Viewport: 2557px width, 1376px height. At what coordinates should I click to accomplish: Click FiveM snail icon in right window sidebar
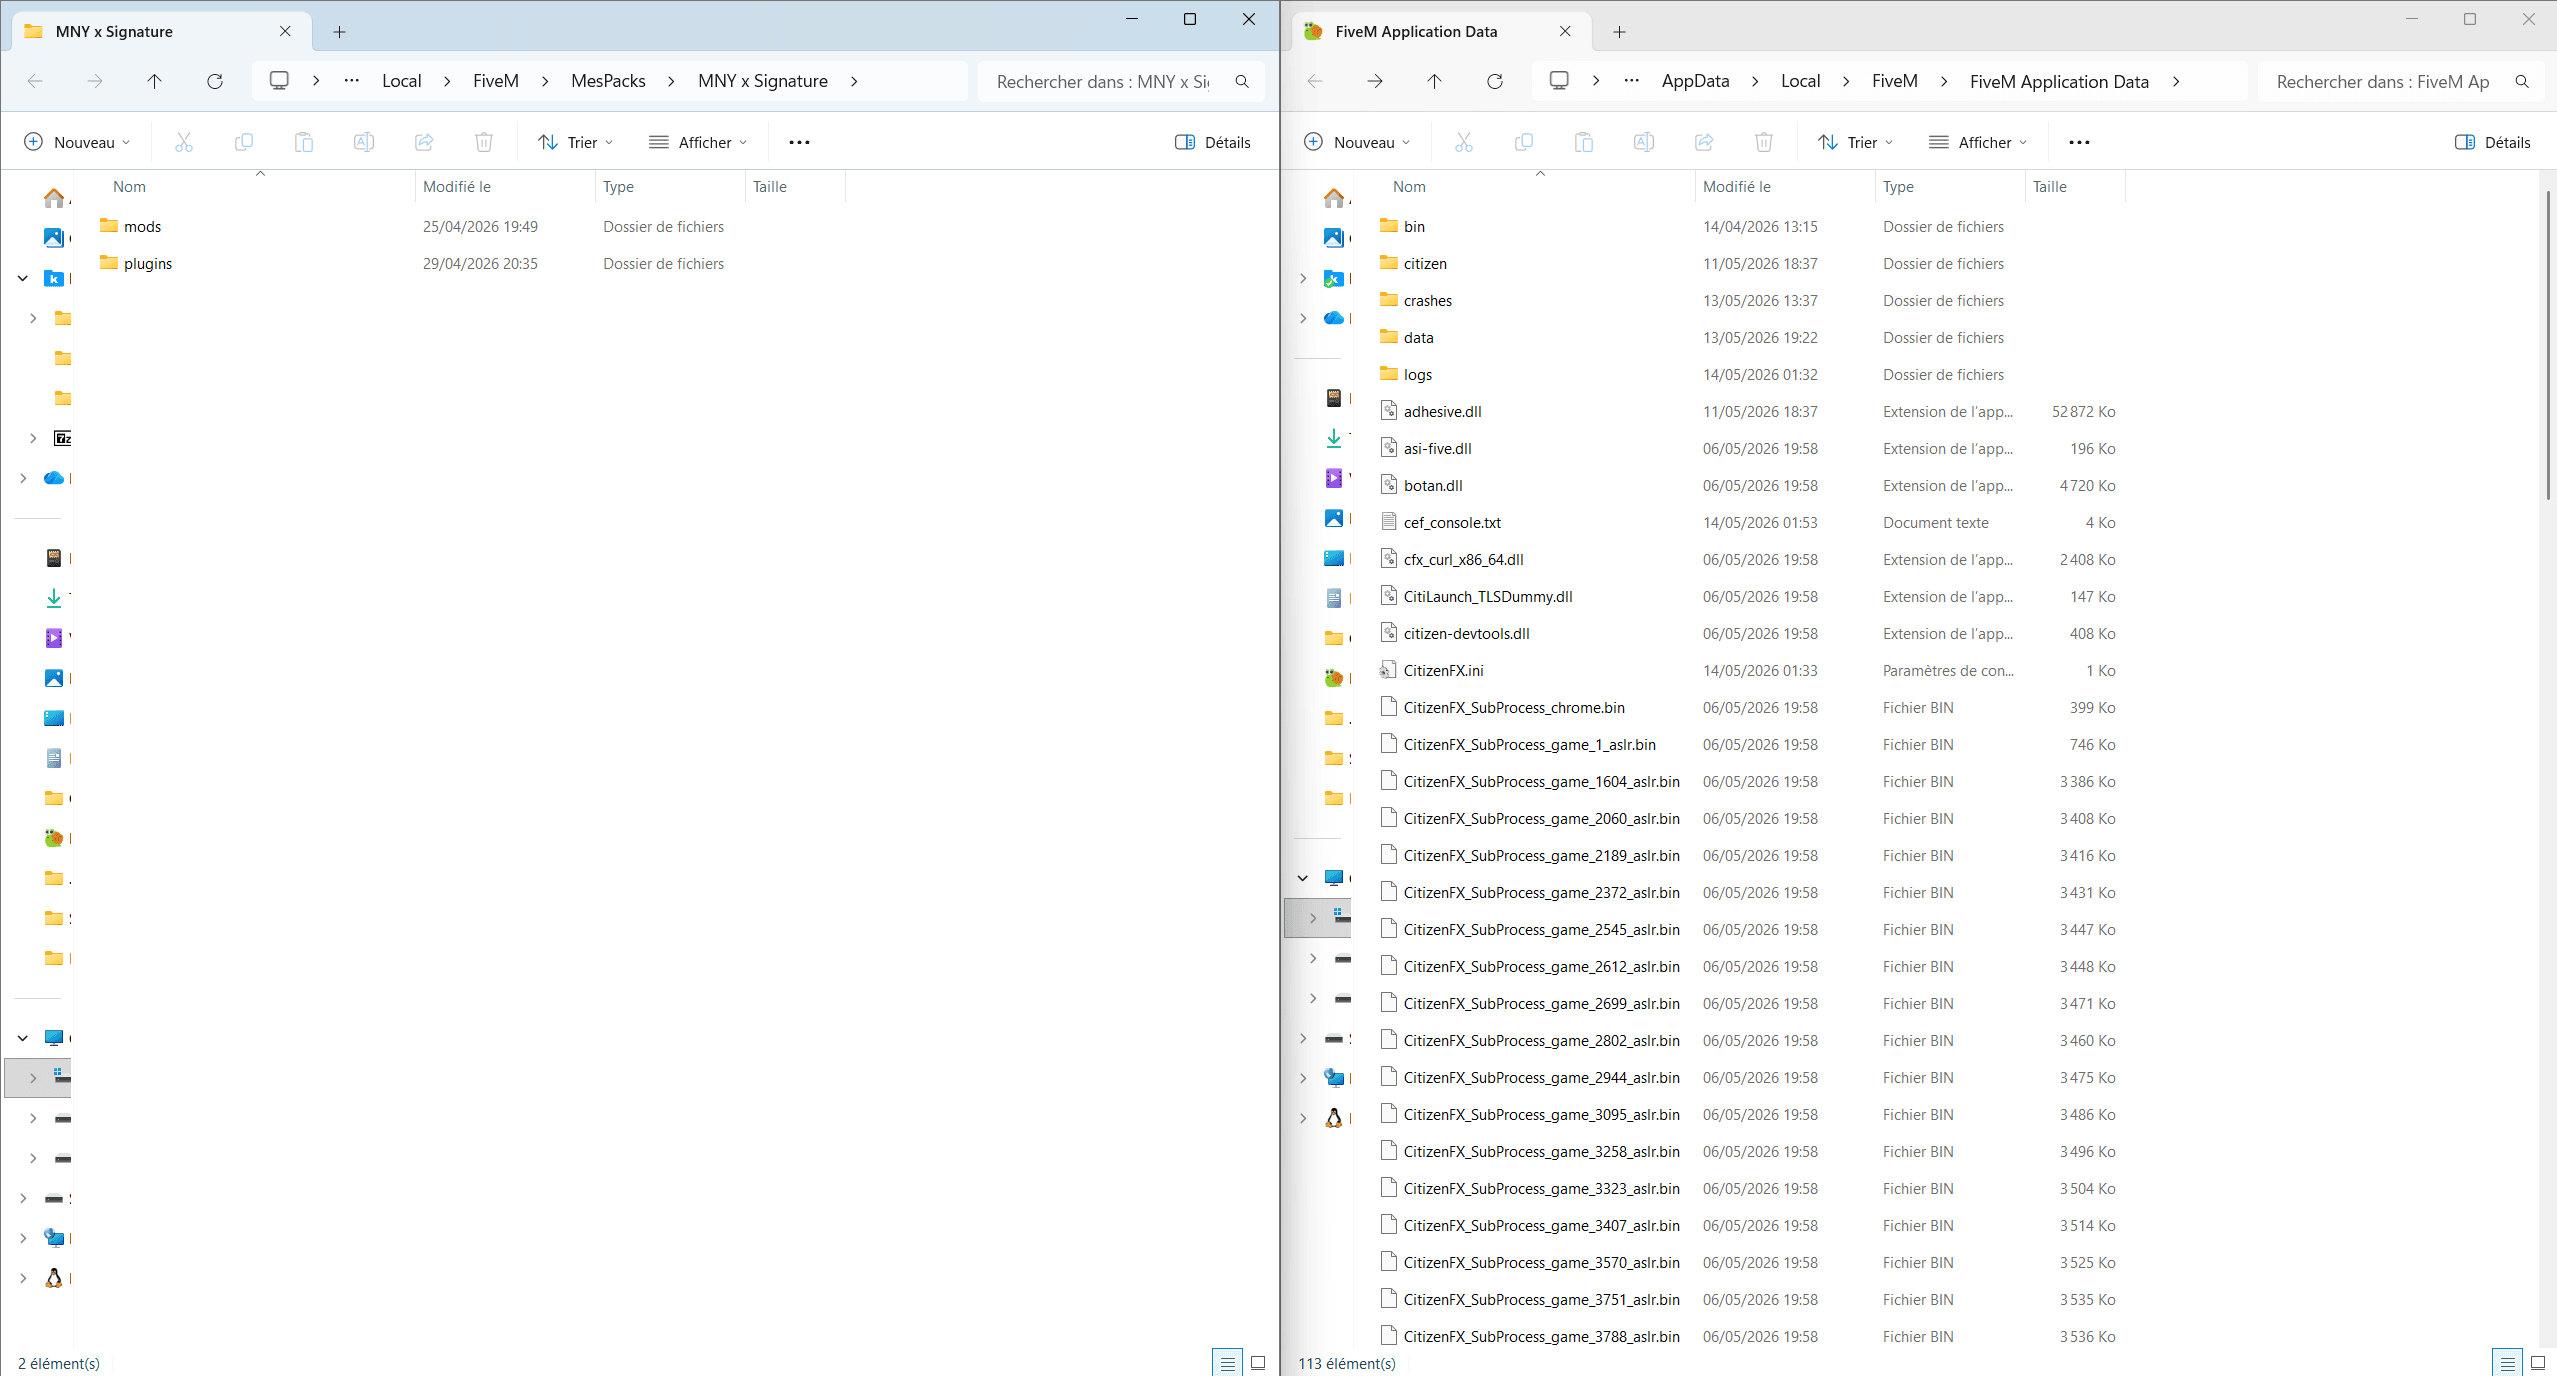click(1334, 678)
